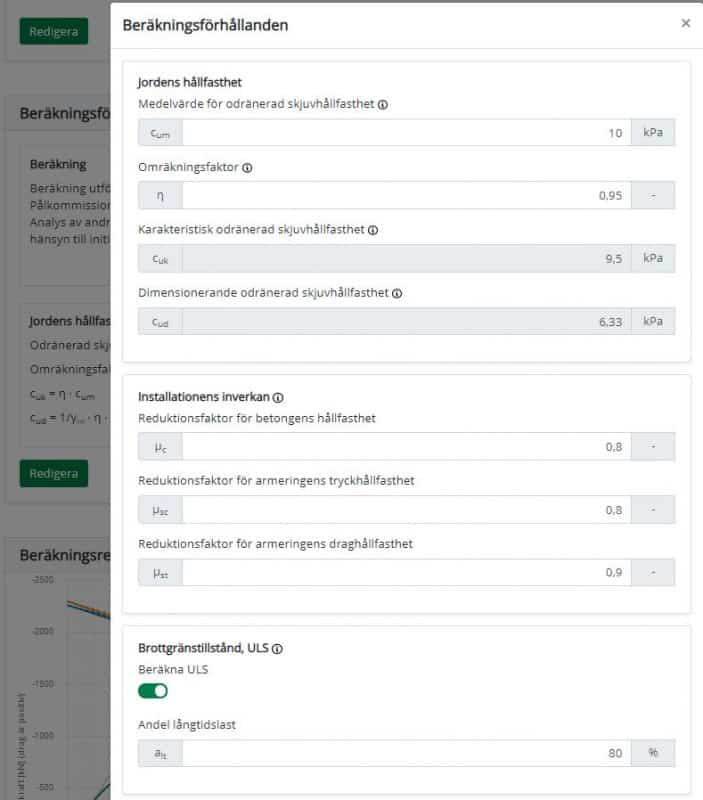Click the Jordens hållfasthet section heading
703x800 pixels.
pyautogui.click(x=189, y=82)
